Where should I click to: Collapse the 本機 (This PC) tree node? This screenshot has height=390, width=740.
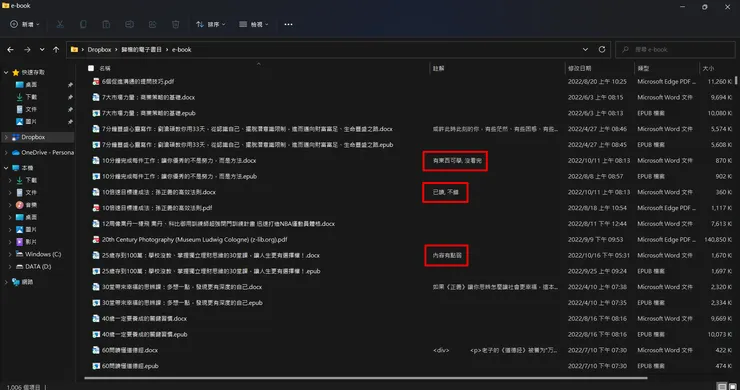(x=6, y=168)
